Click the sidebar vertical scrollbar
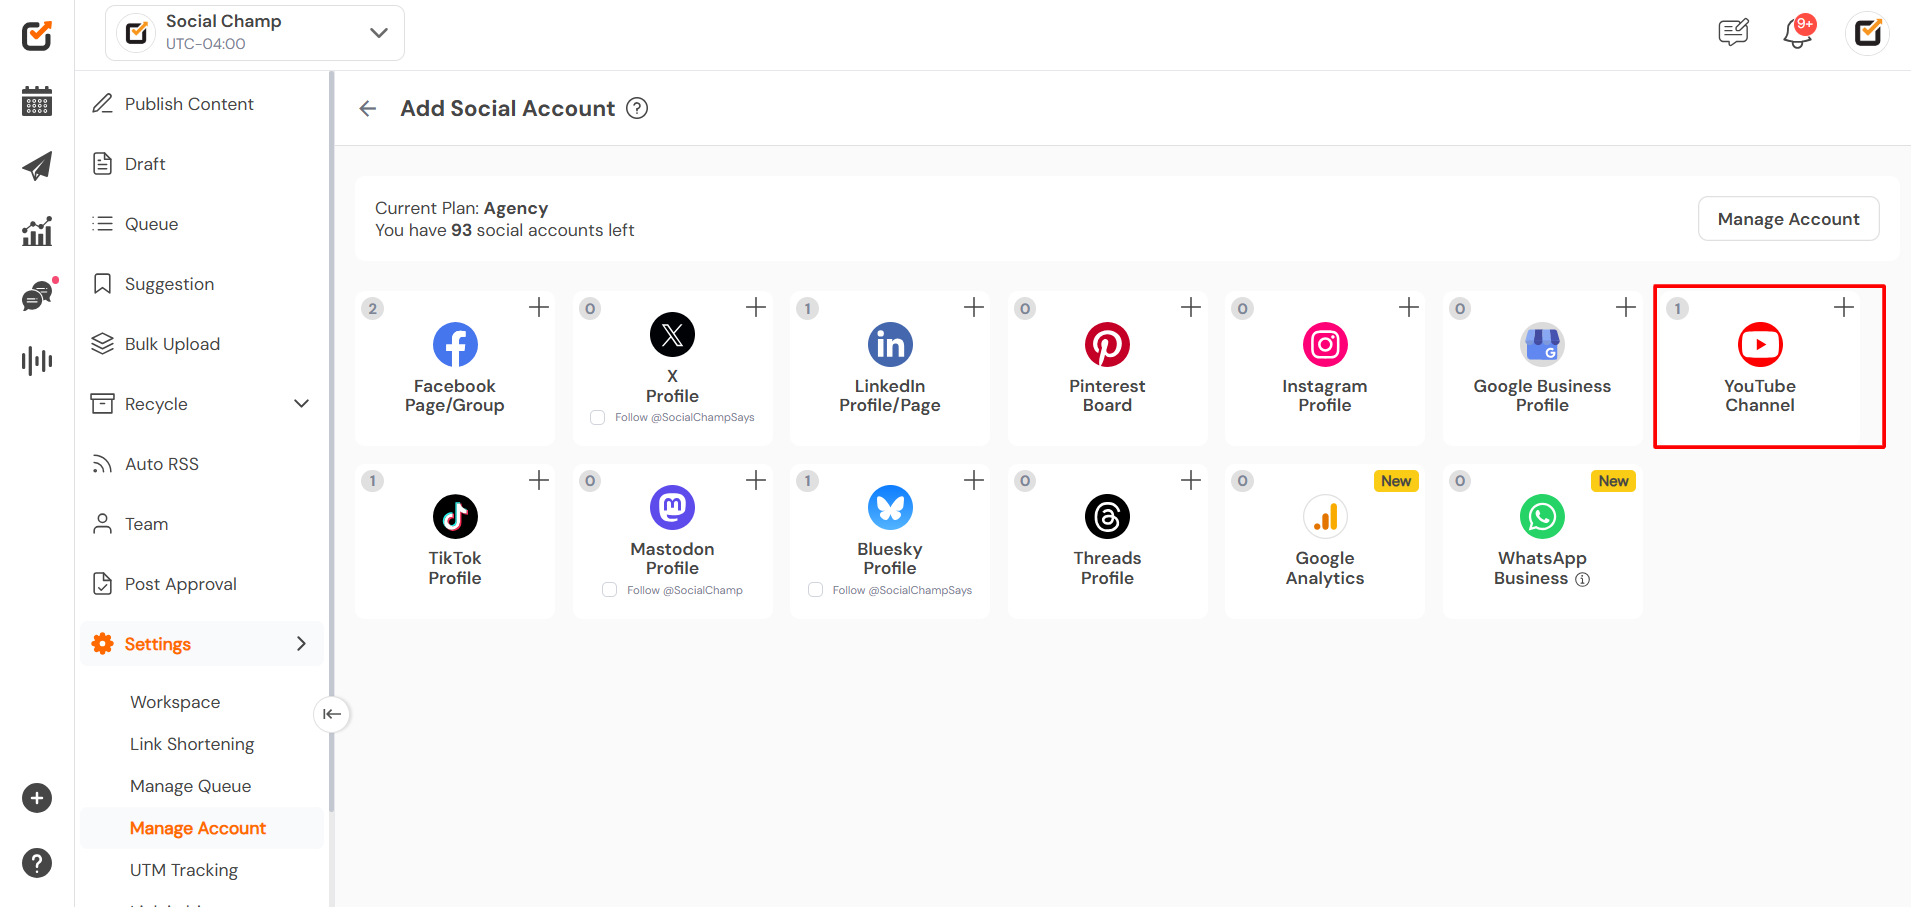 tap(331, 440)
